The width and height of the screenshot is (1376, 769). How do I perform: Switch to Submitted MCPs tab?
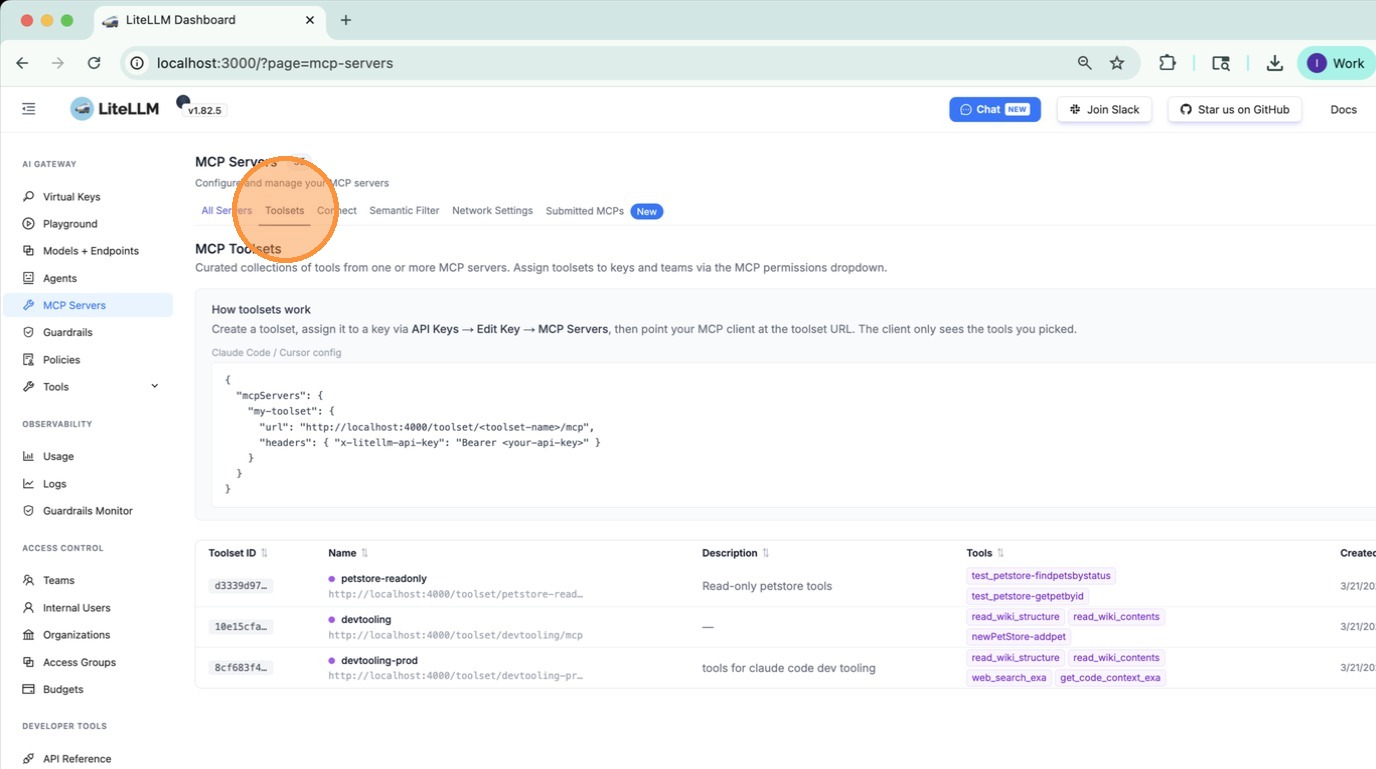604,211
